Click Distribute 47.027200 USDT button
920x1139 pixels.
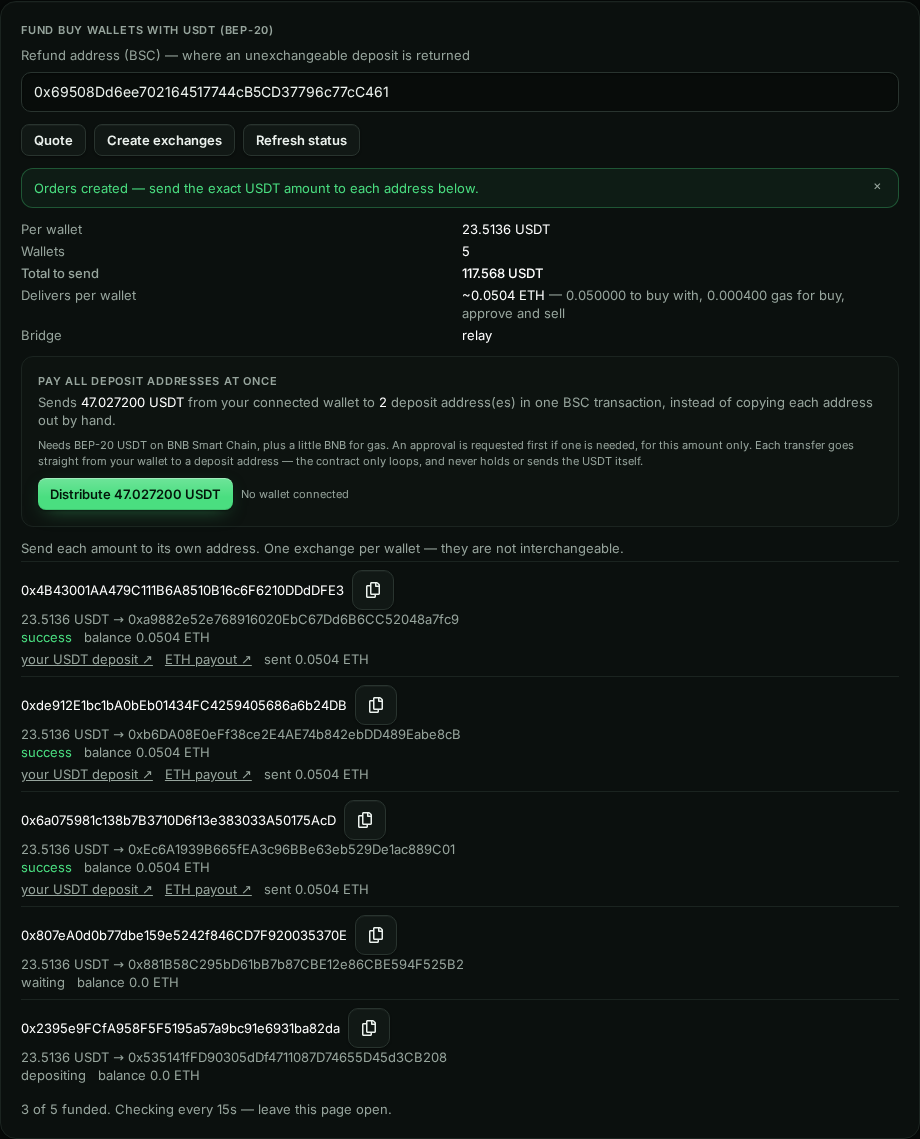(x=135, y=494)
